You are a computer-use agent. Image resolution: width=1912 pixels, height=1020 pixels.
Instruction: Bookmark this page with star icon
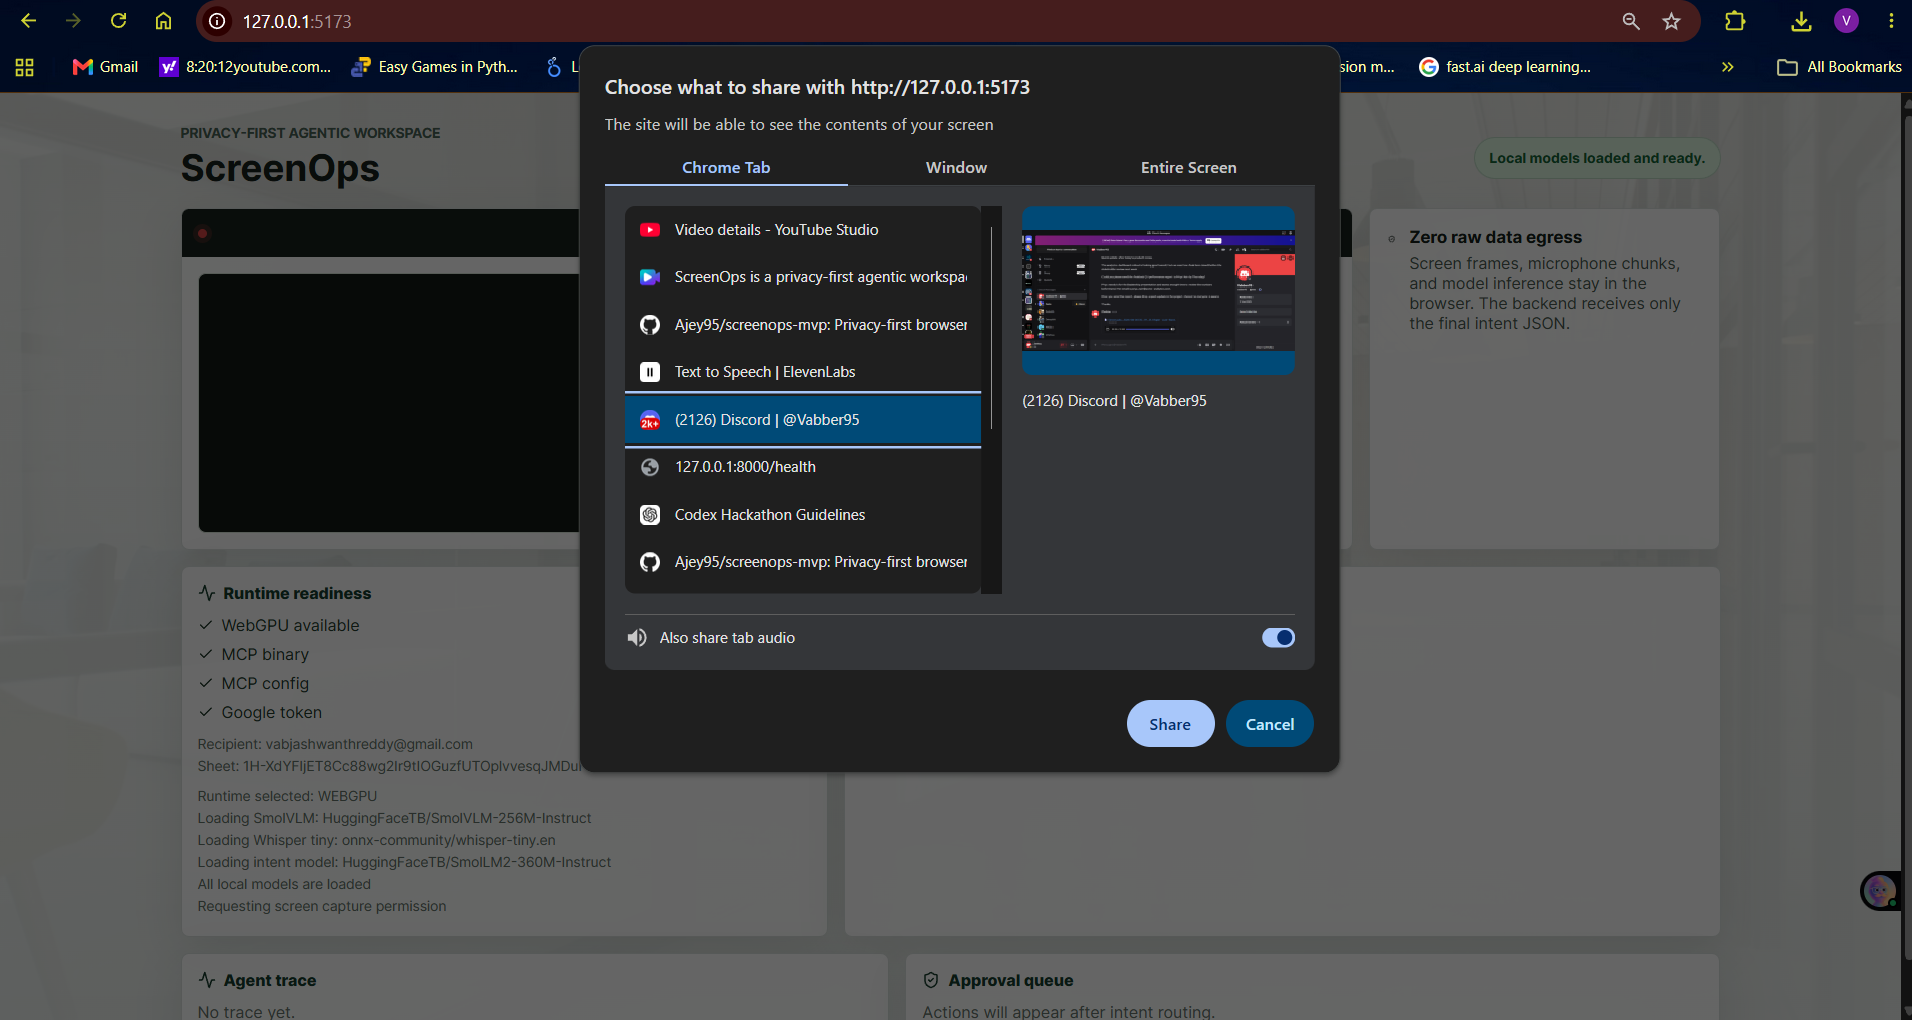pos(1671,21)
